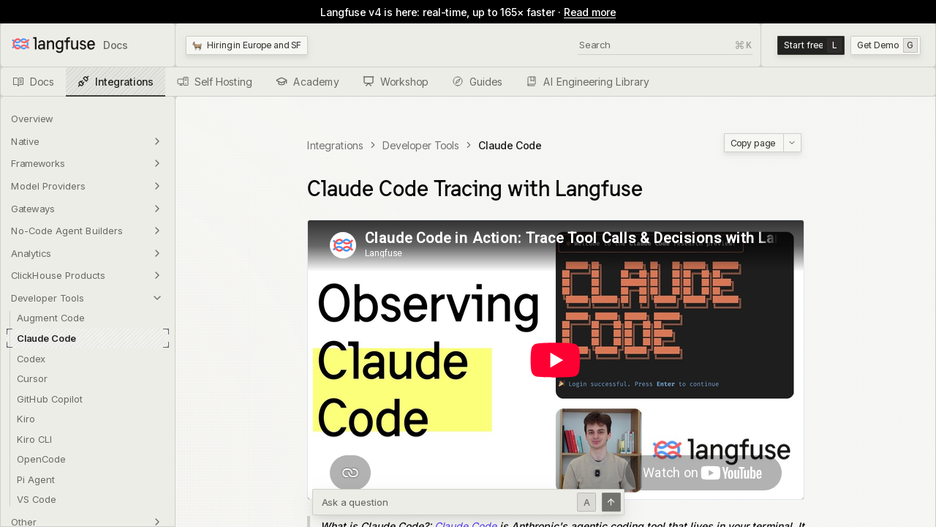Click Developer Tools breadcrumb link
936x527 pixels.
[420, 146]
